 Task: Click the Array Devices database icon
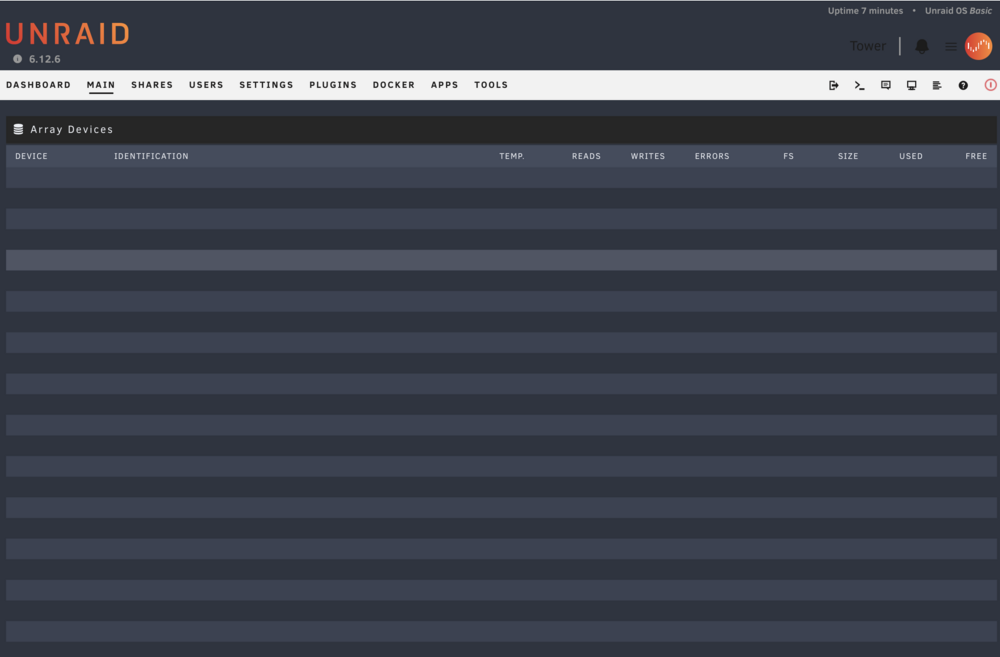click(x=18, y=129)
